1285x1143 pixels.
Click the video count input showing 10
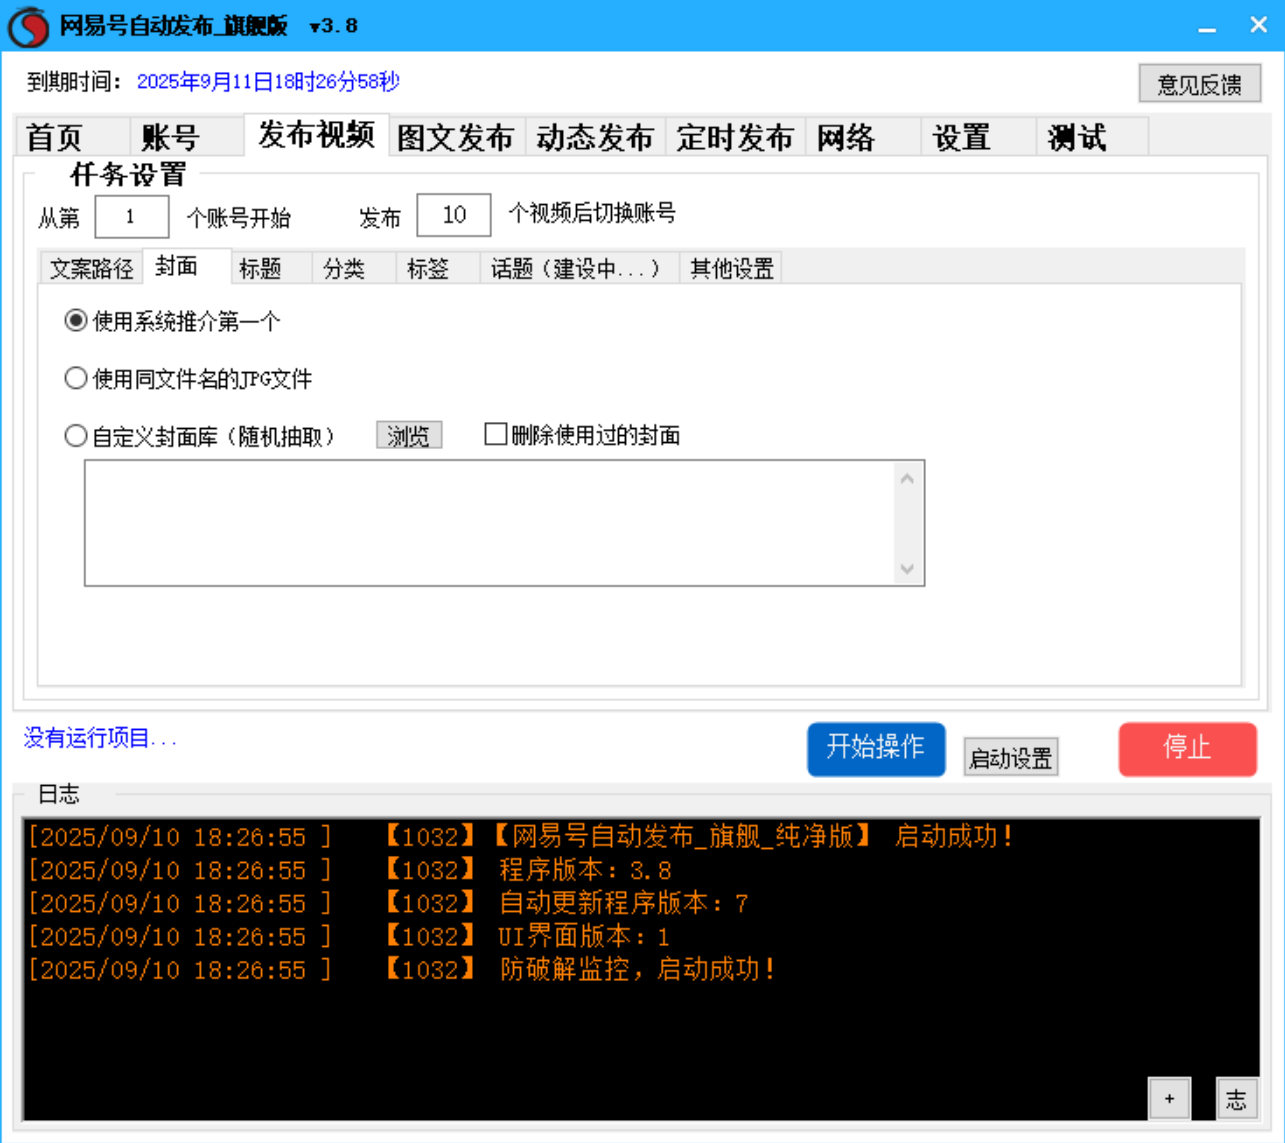coord(453,214)
